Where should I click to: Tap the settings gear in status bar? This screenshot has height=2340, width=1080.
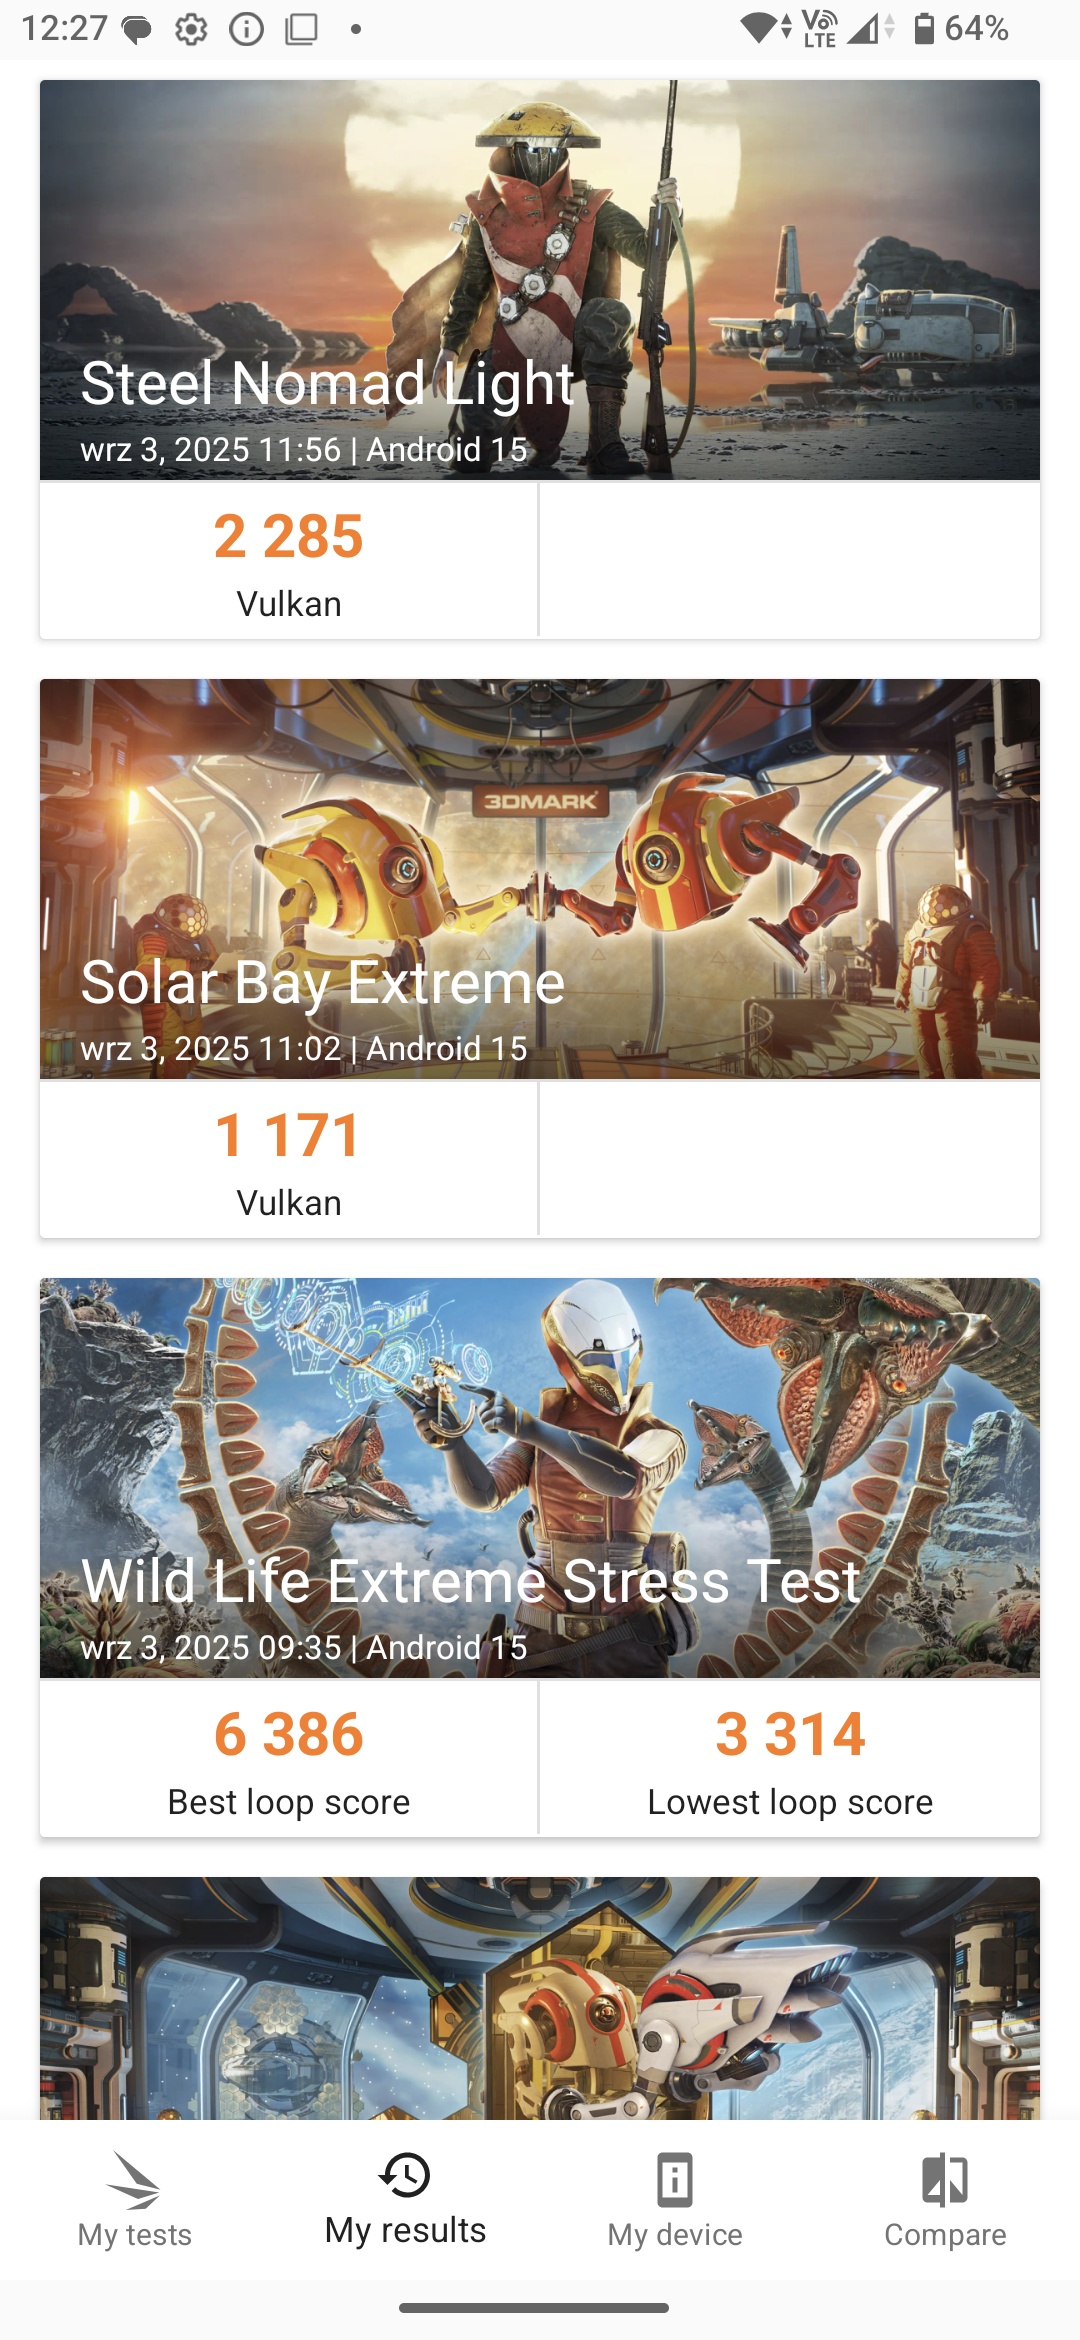(x=191, y=29)
